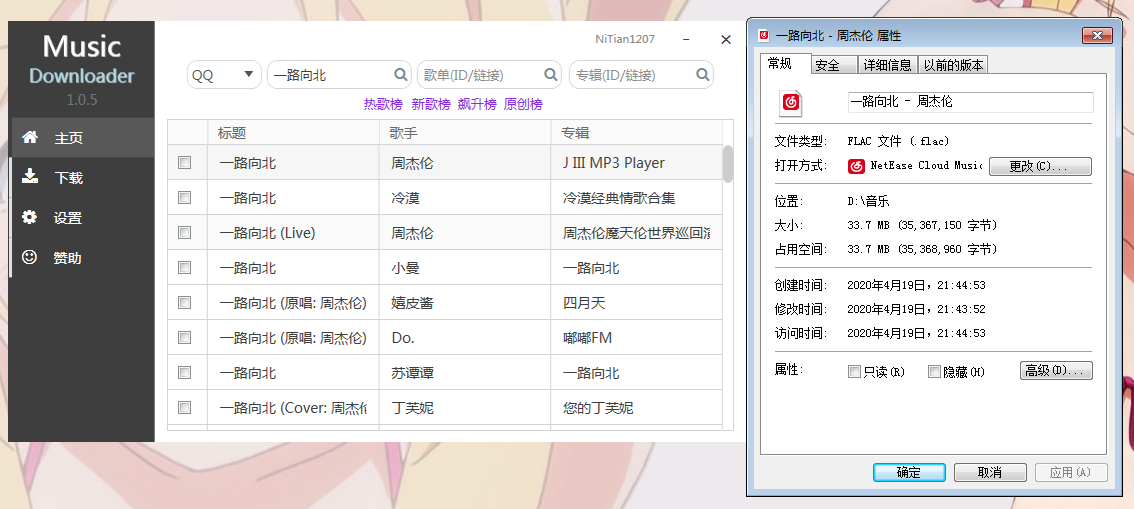Open the 下载 page in the sidebar
Image resolution: width=1134 pixels, height=509 pixels.
click(x=82, y=177)
